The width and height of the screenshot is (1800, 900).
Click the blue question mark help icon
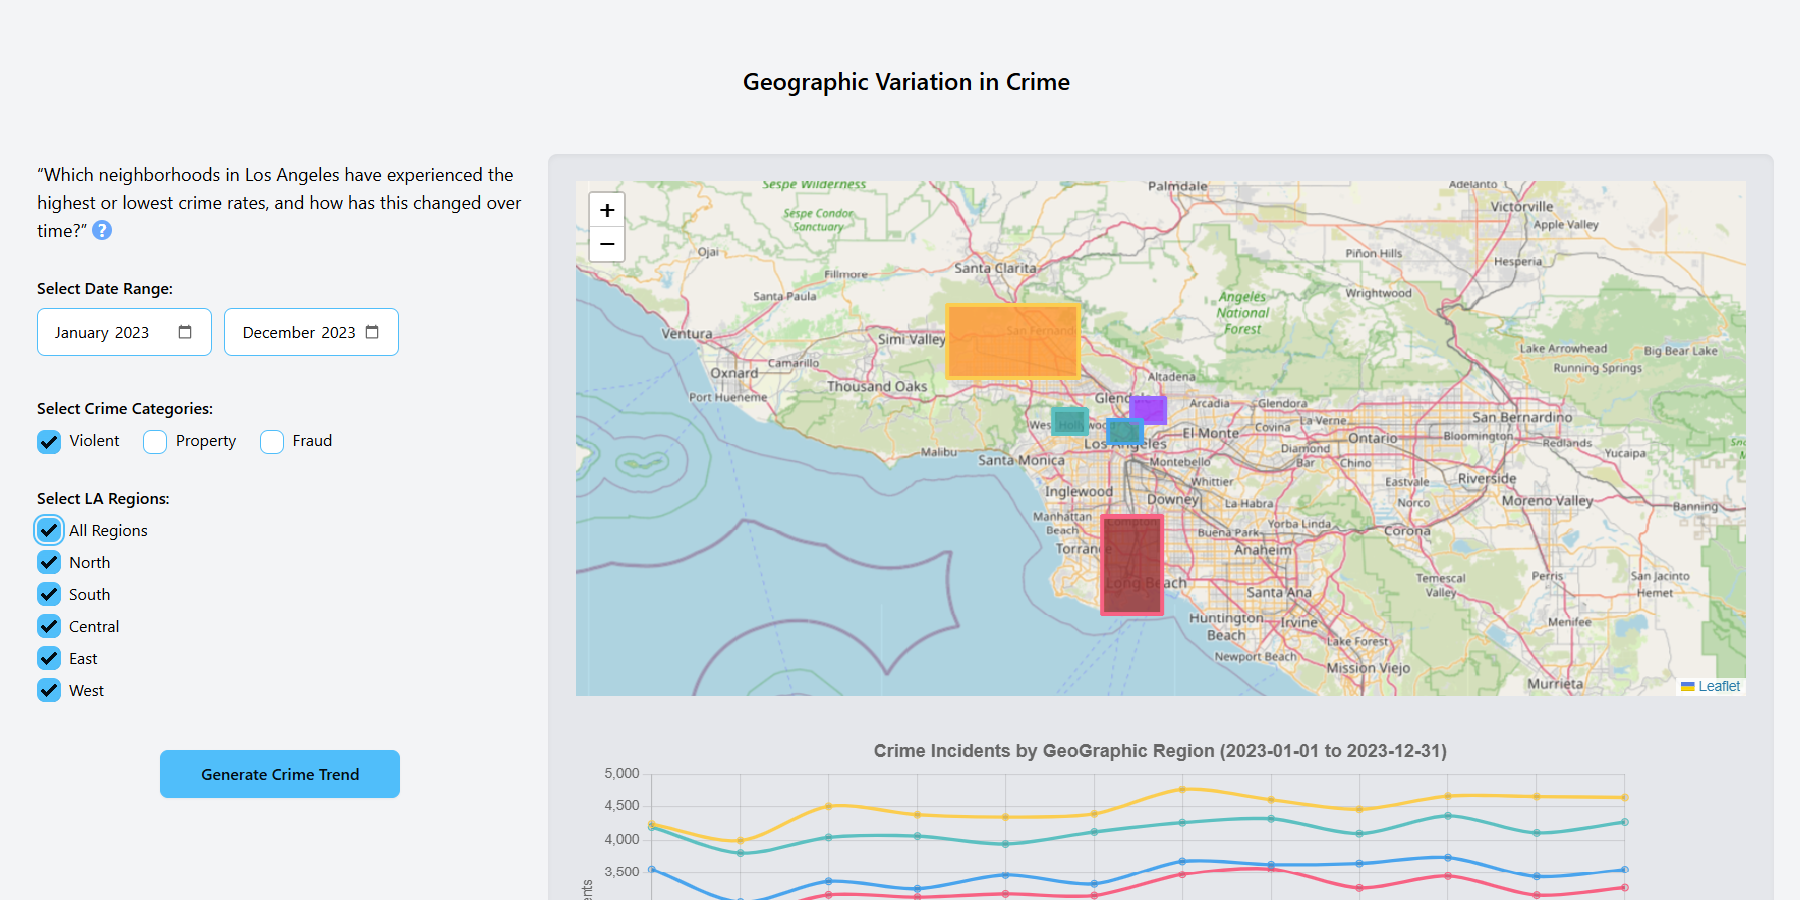tap(102, 231)
